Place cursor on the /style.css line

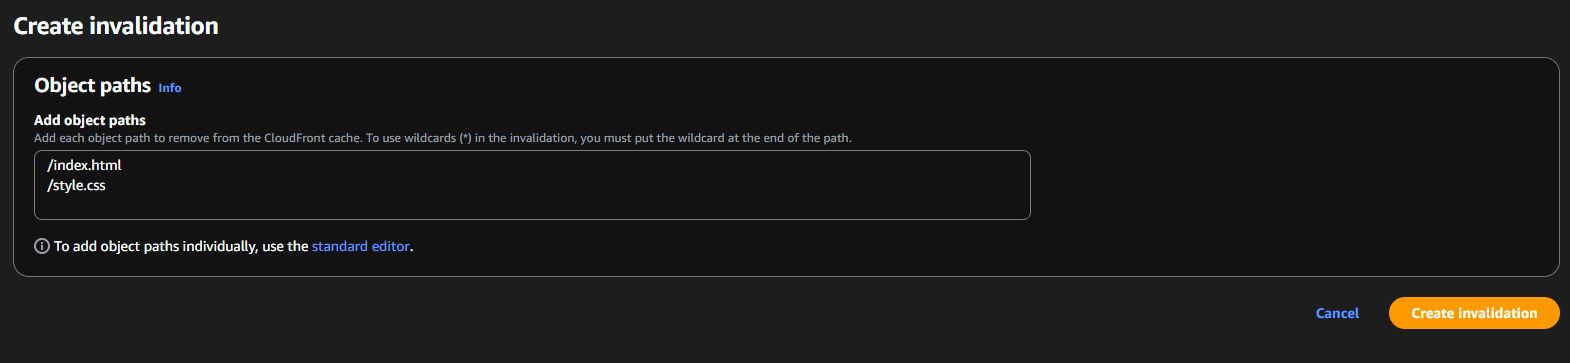(x=77, y=185)
